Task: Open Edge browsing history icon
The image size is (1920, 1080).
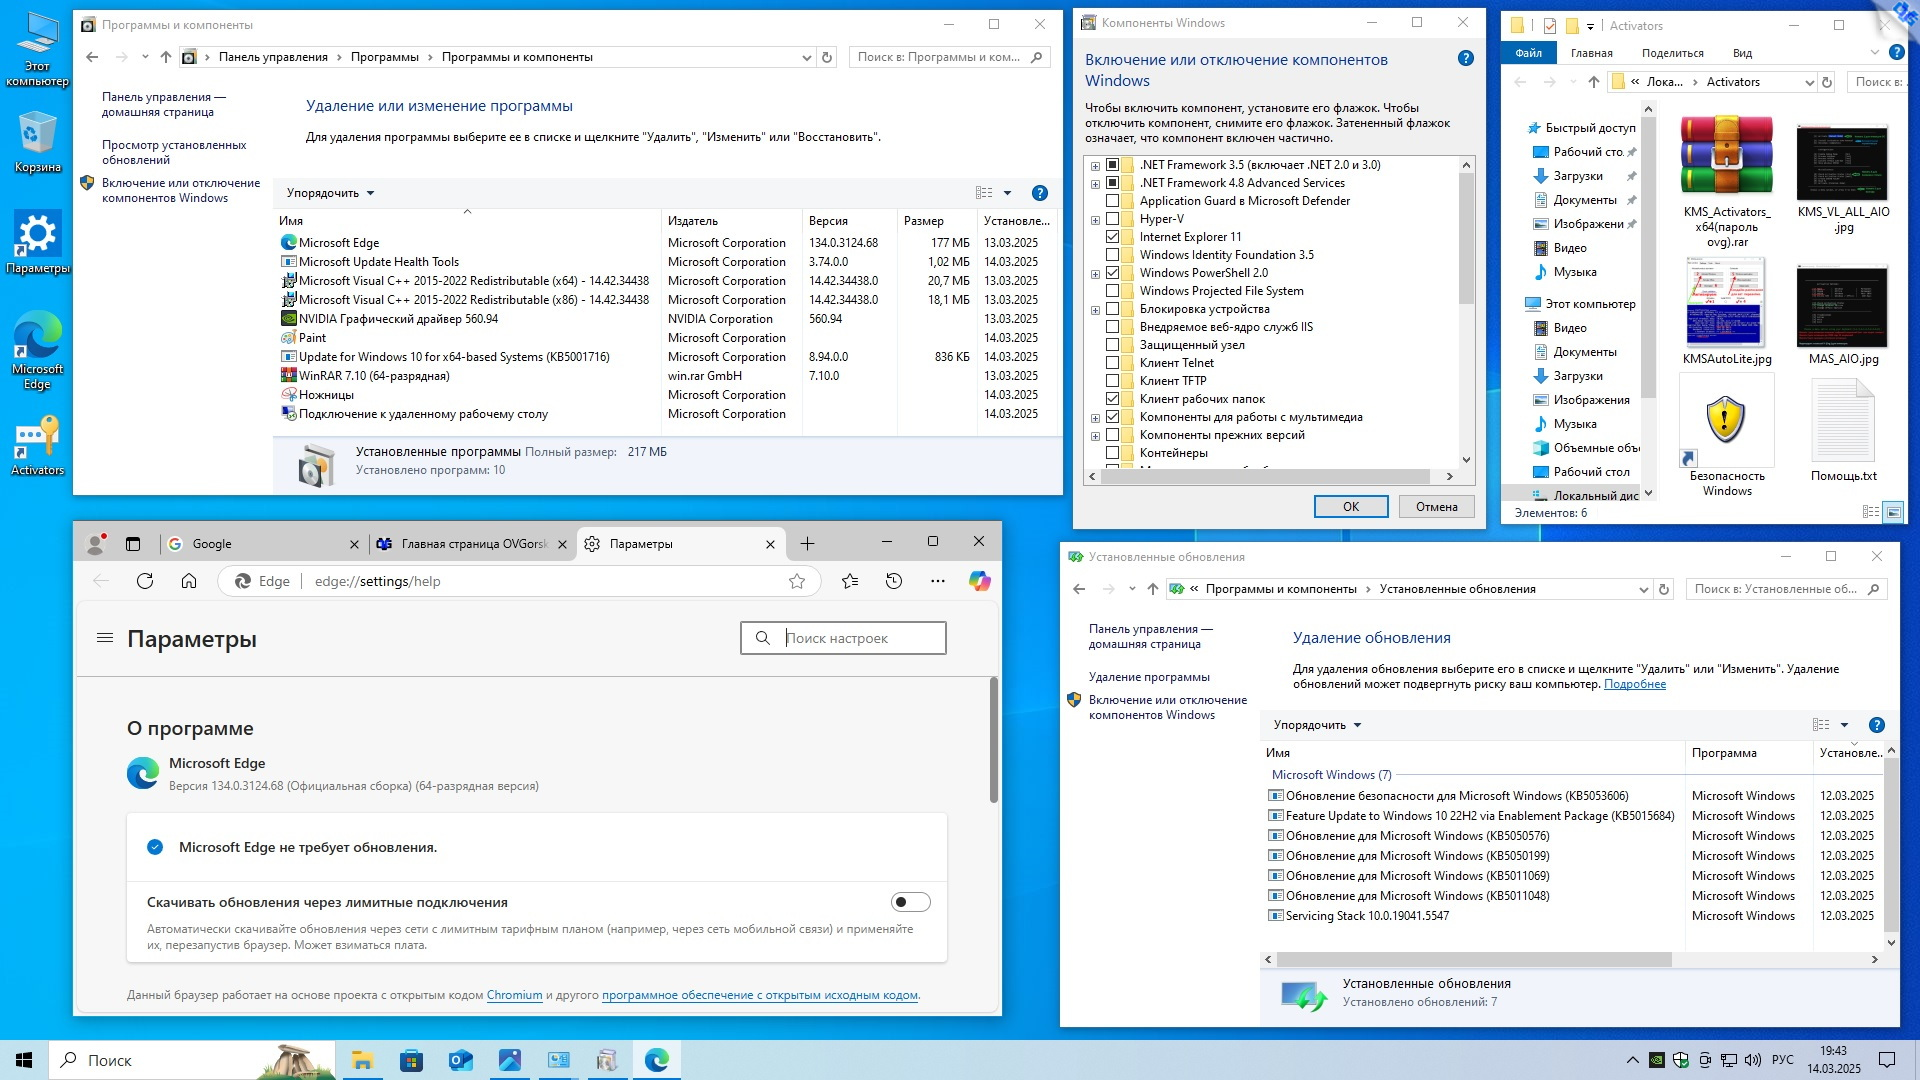Action: 894,581
